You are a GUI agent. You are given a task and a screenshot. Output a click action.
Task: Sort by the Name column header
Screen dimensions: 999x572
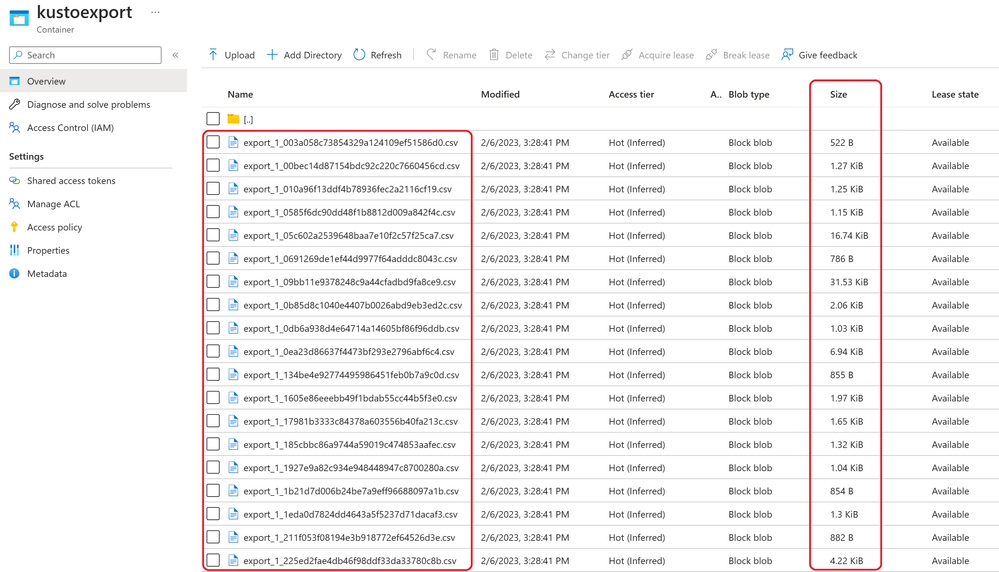pos(240,94)
